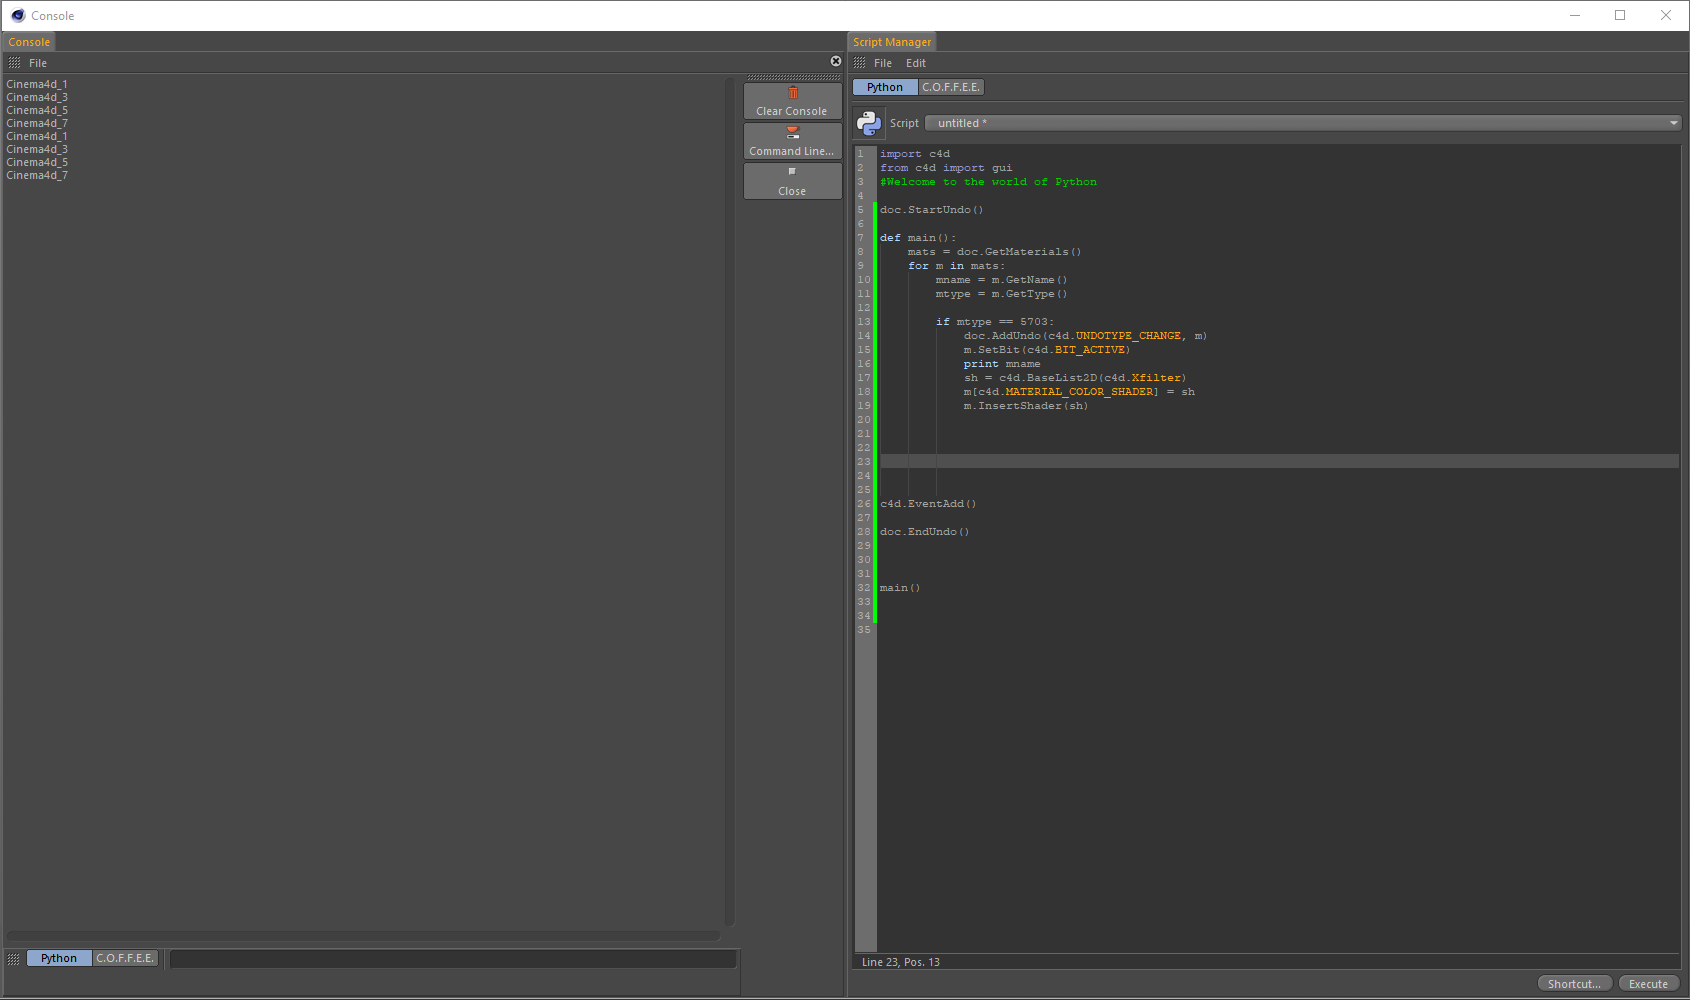
Task: Click the grip handle next to the bottom Python tab
Action: (x=14, y=958)
